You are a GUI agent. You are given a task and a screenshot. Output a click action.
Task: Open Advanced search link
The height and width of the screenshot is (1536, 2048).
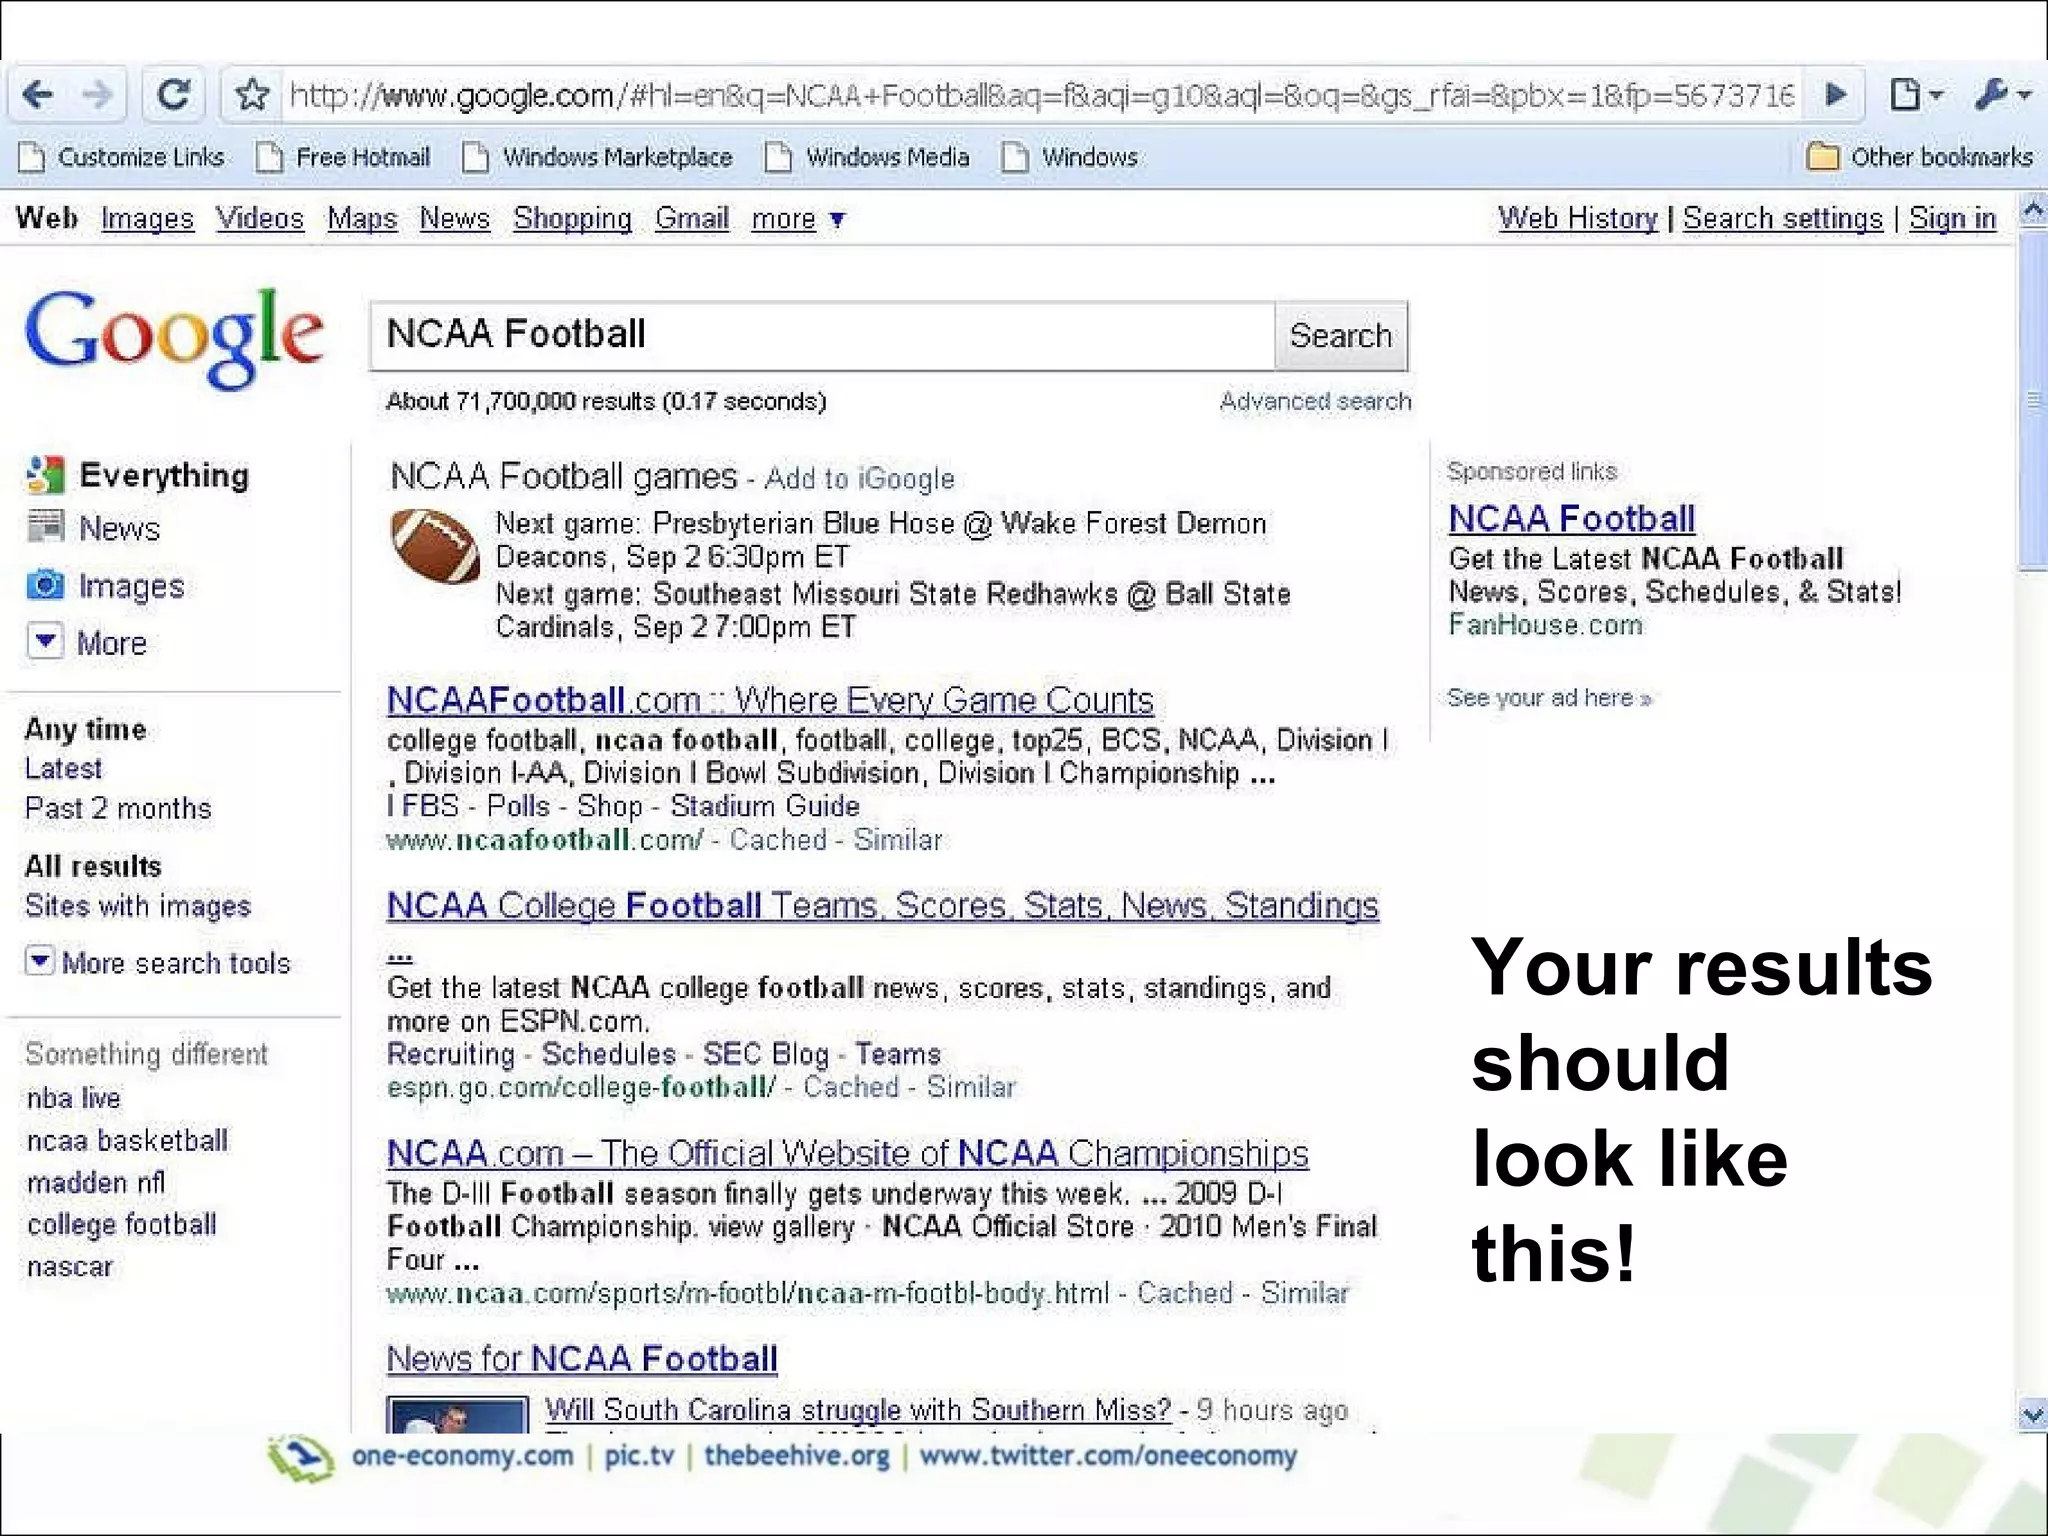coord(1315,401)
